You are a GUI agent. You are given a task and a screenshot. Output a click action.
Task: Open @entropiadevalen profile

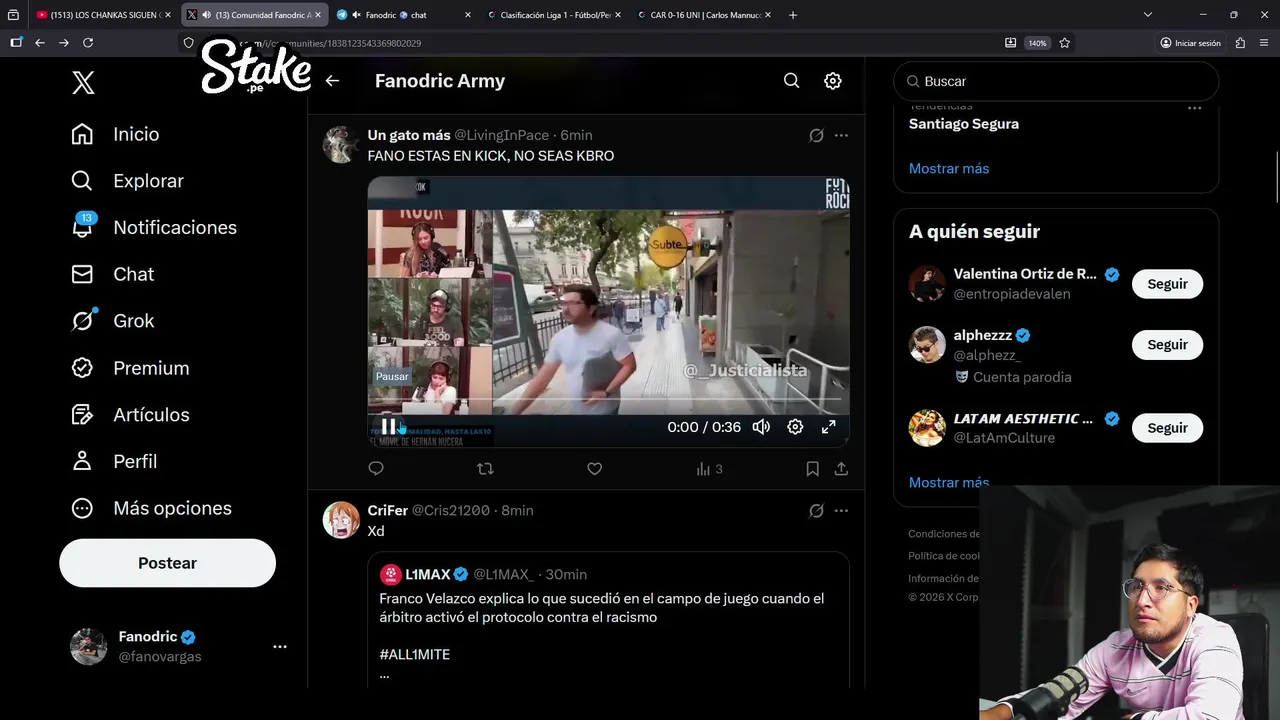tap(1012, 294)
